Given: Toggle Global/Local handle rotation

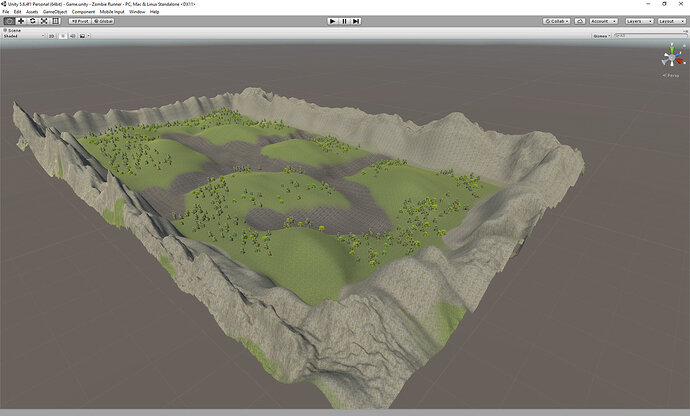Looking at the screenshot, I should (103, 21).
